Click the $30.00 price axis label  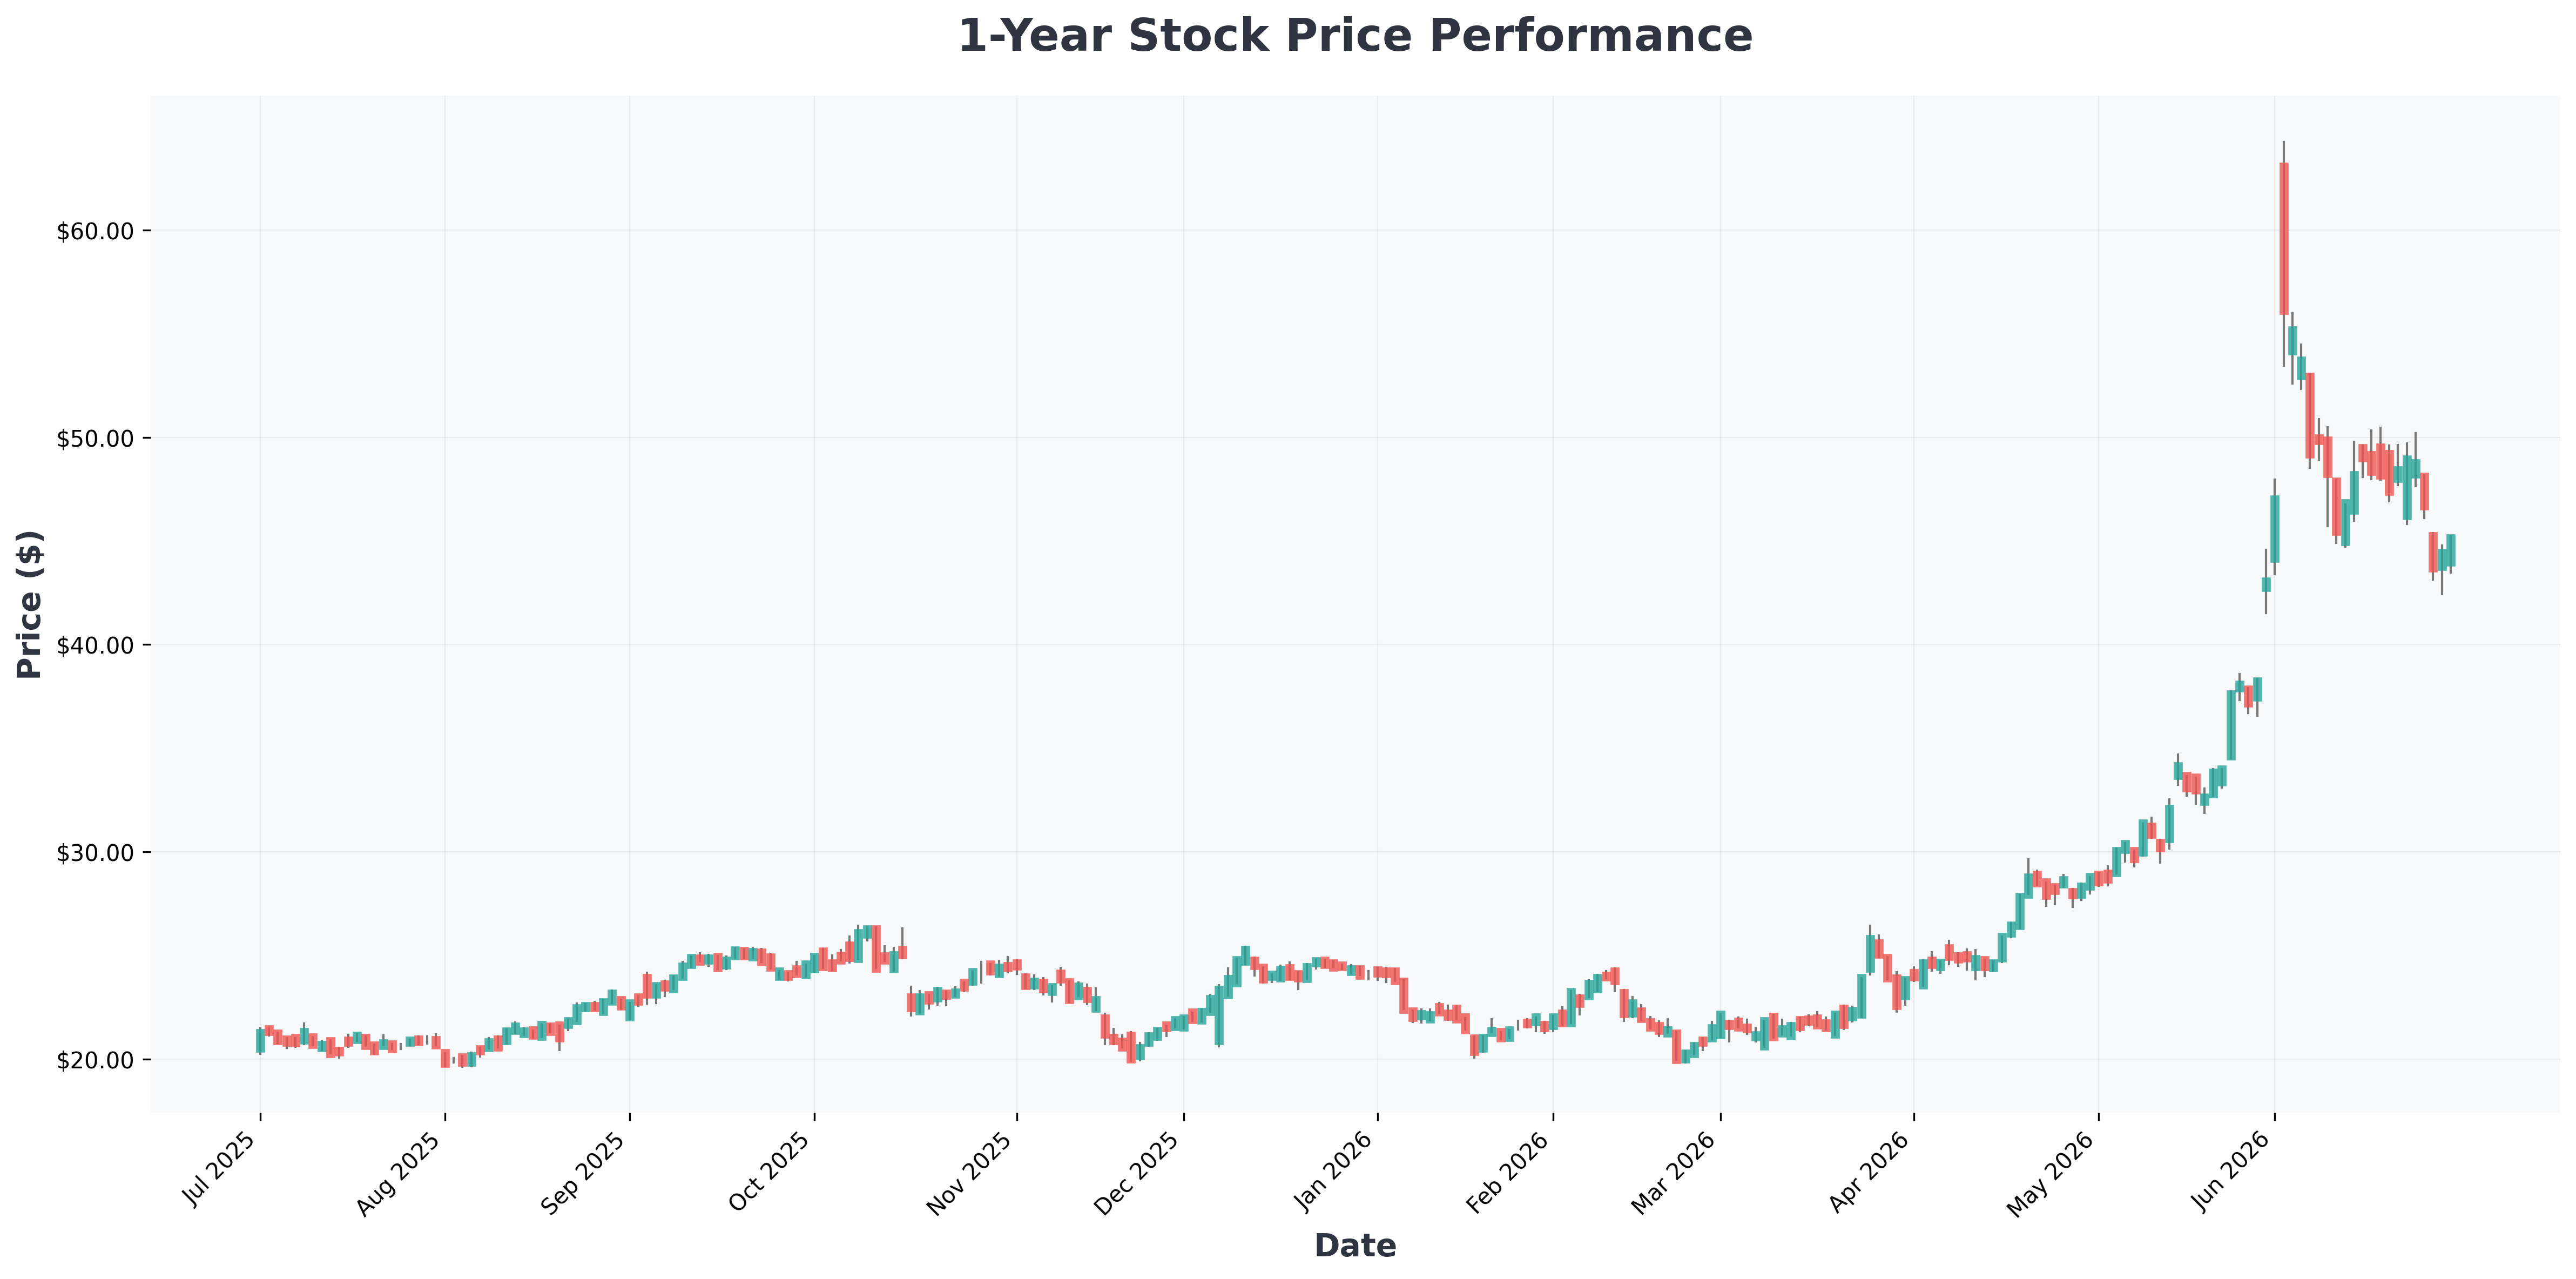pos(94,852)
